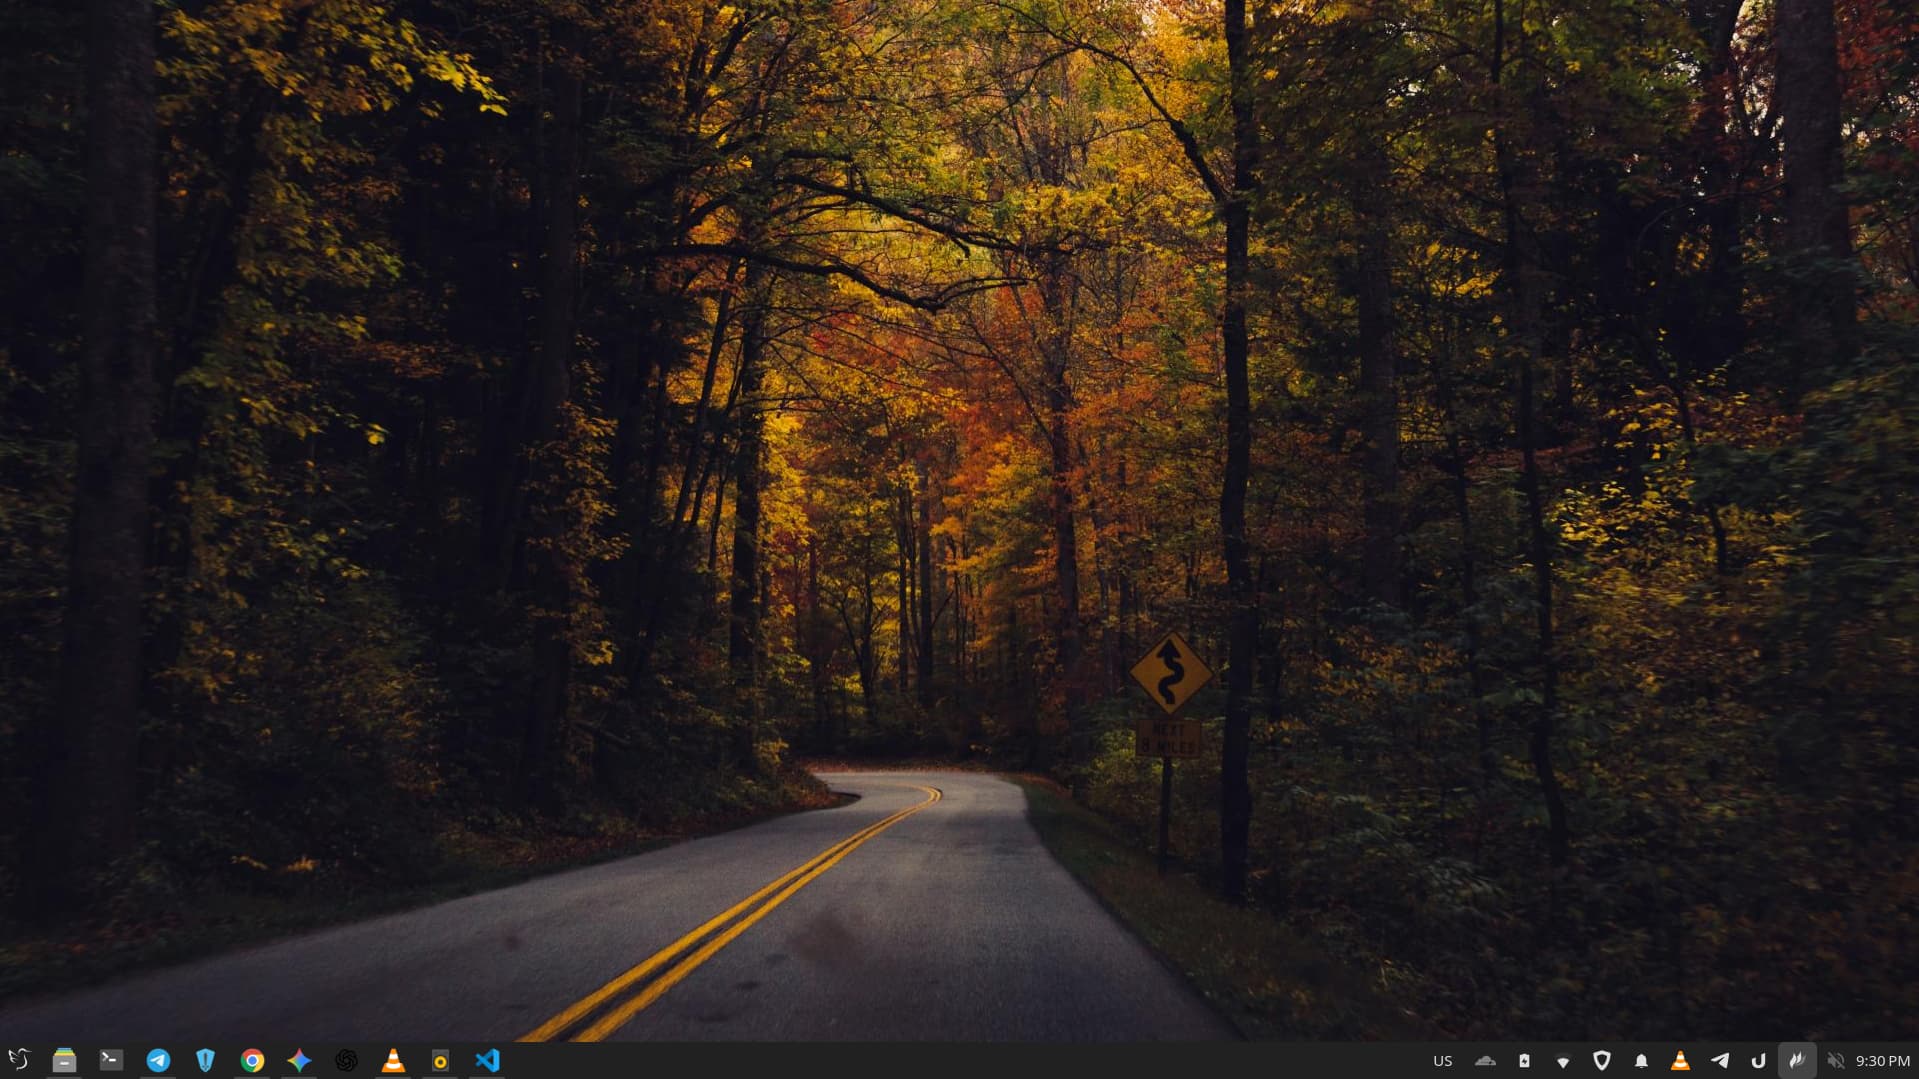Launch Google Chrome from the taskbar
The width and height of the screenshot is (1919, 1079).
(x=252, y=1060)
